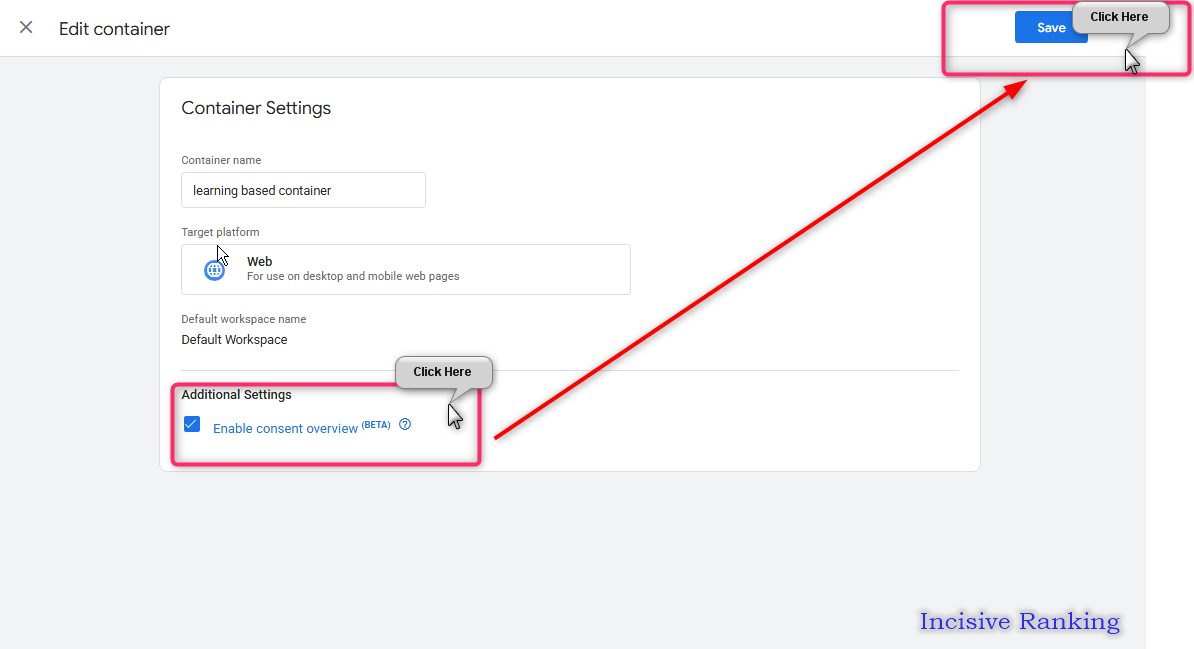
Task: Open the consent overview help icon
Action: [x=405, y=424]
